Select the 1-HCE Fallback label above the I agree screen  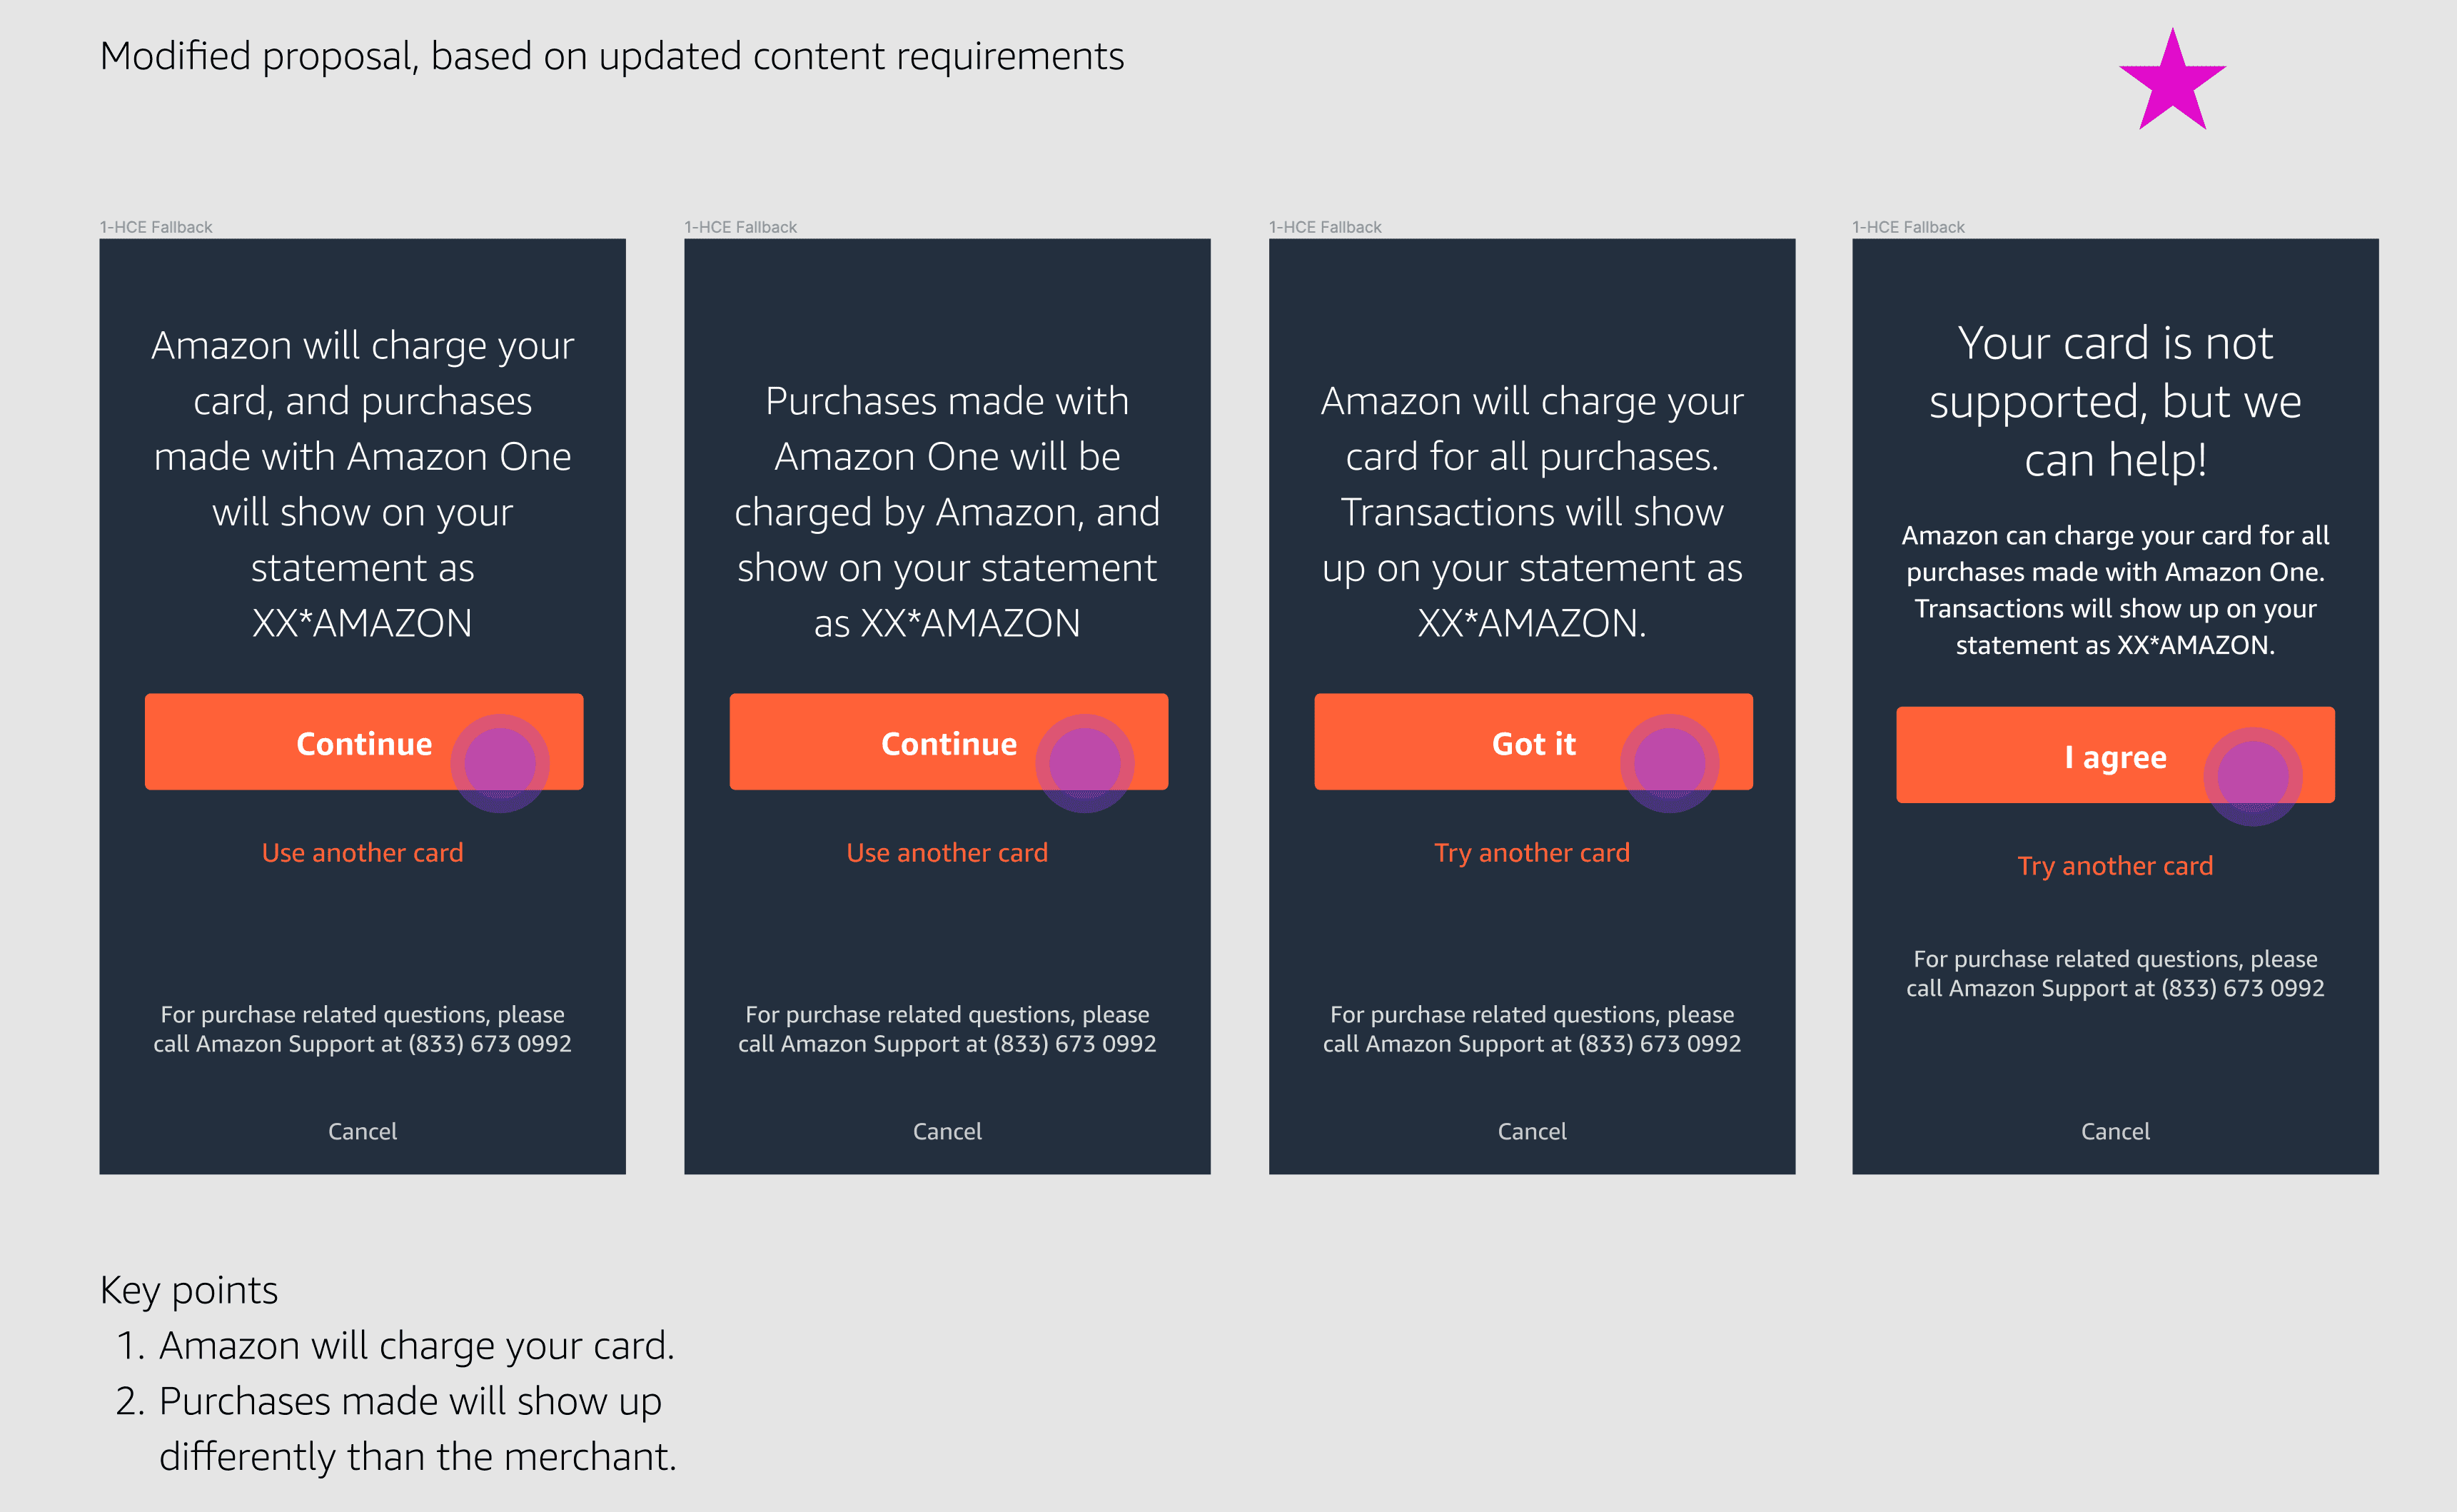pyautogui.click(x=1908, y=227)
